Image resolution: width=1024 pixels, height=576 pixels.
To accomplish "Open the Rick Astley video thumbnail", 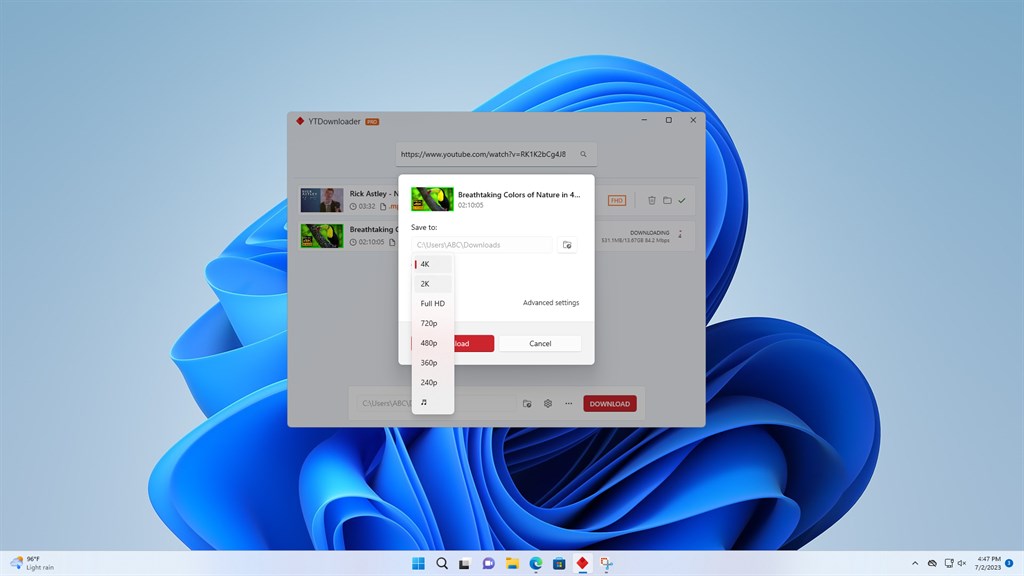I will point(321,200).
